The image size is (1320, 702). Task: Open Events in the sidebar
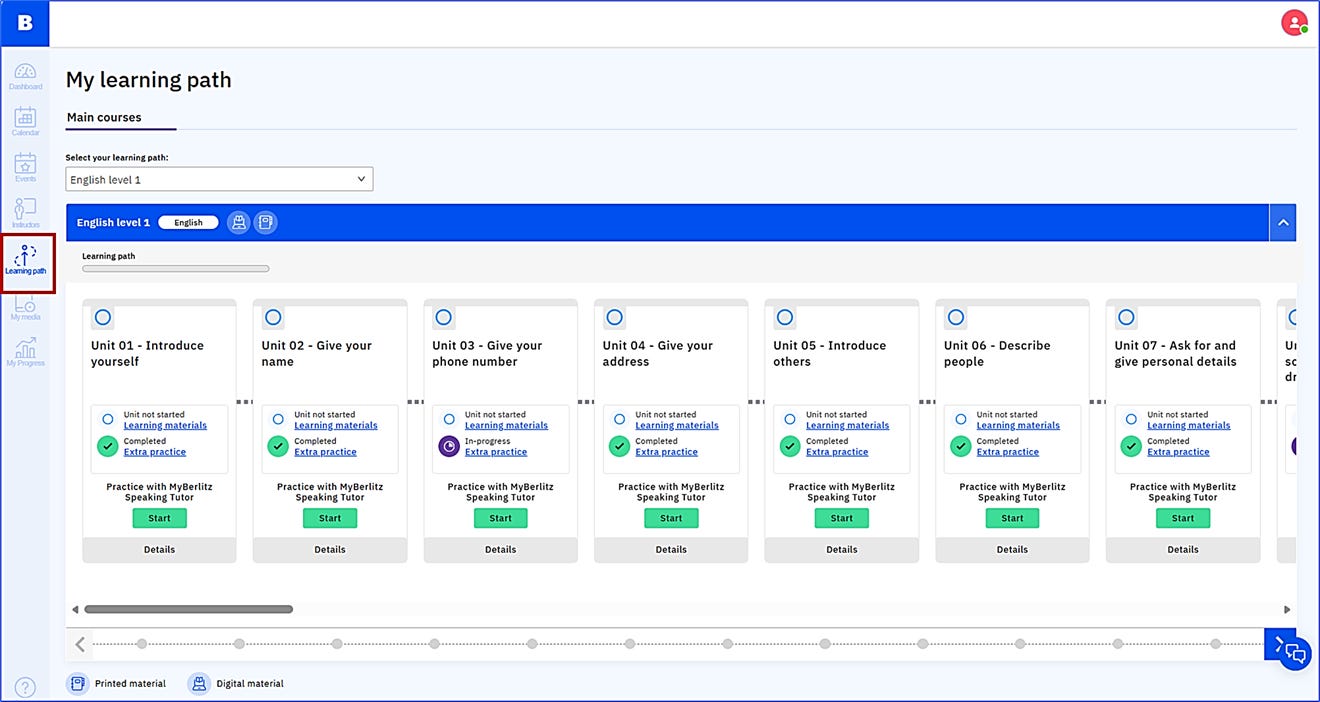point(26,168)
